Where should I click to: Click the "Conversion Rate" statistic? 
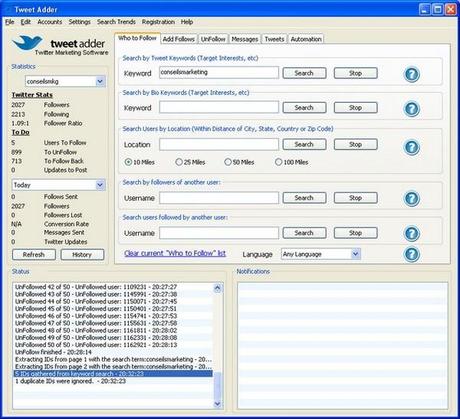pyautogui.click(x=66, y=224)
